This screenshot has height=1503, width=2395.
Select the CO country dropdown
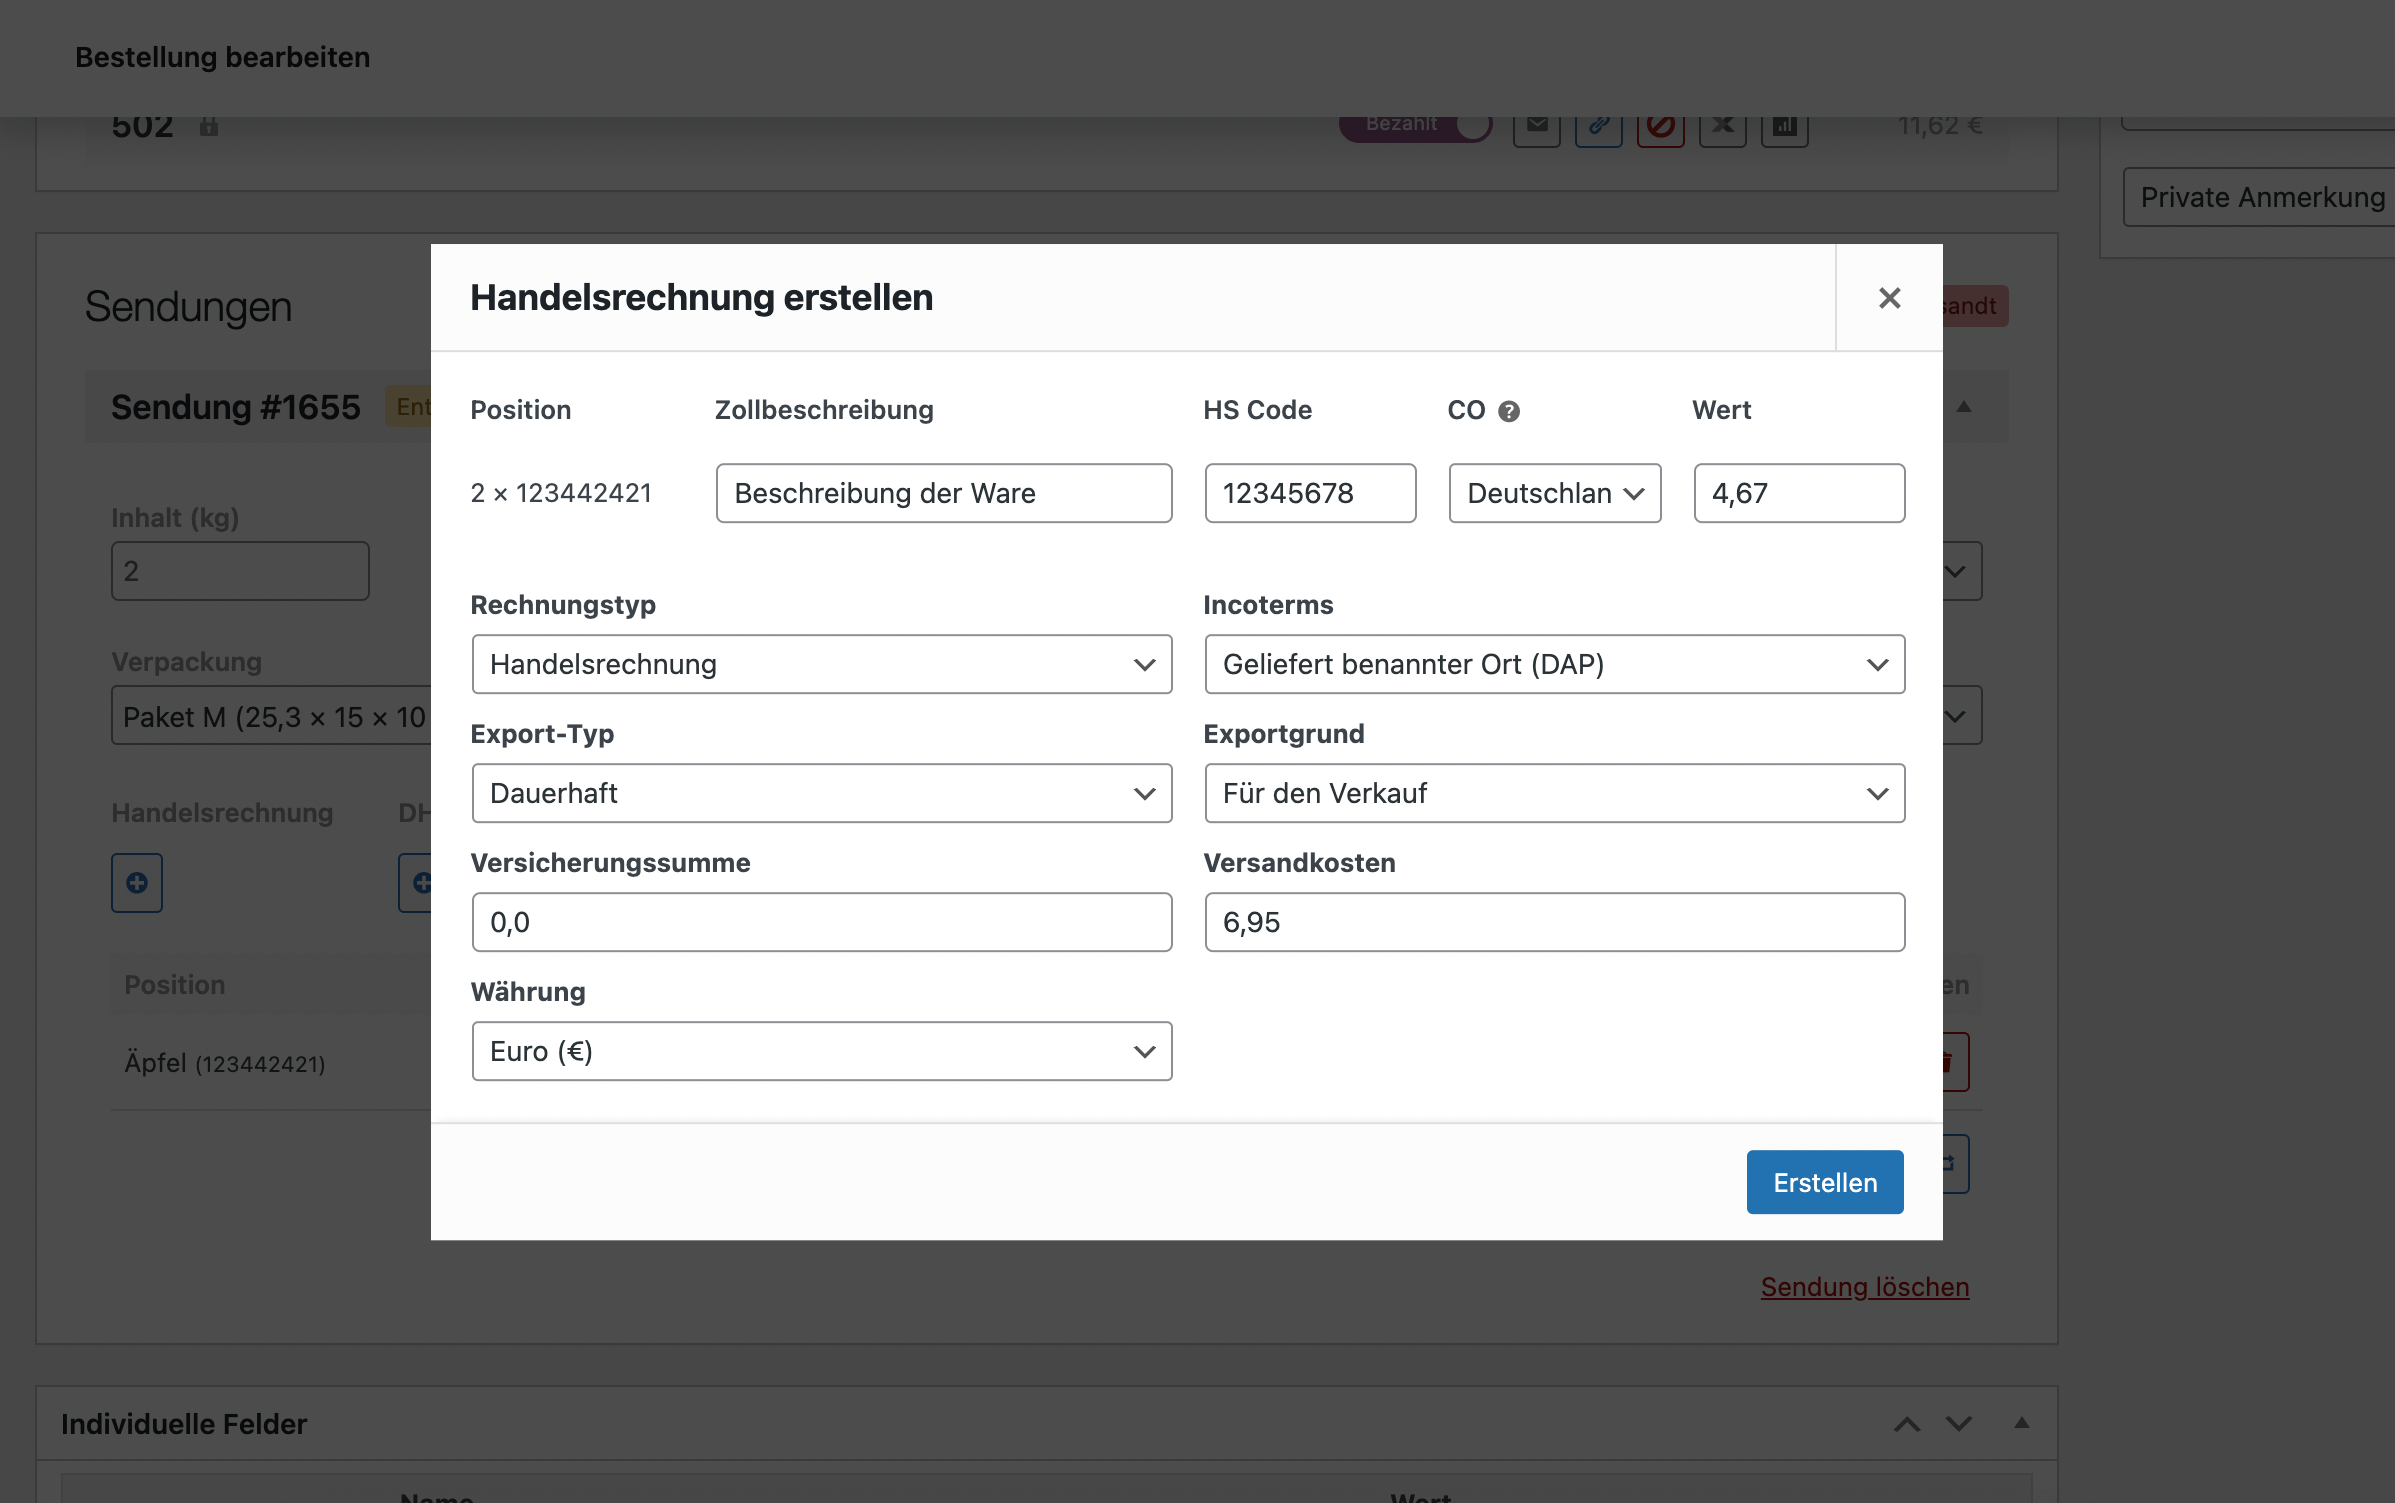pos(1554,493)
